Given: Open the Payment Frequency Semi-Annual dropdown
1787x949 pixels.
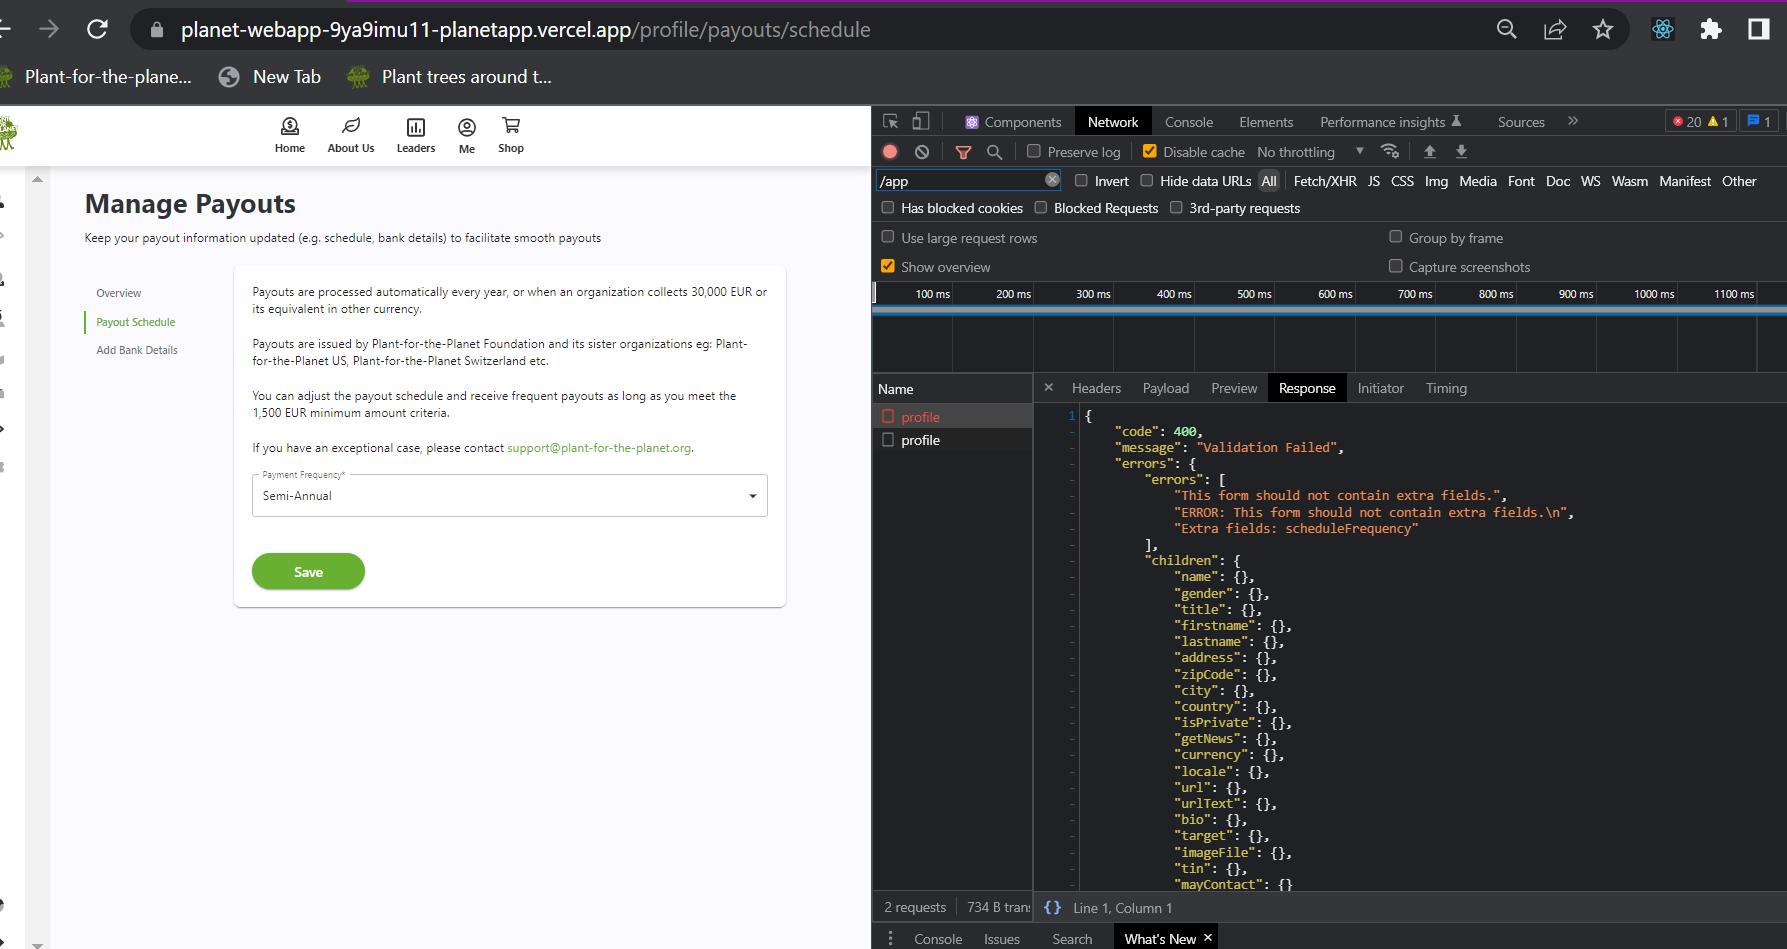Looking at the screenshot, I should tap(509, 495).
